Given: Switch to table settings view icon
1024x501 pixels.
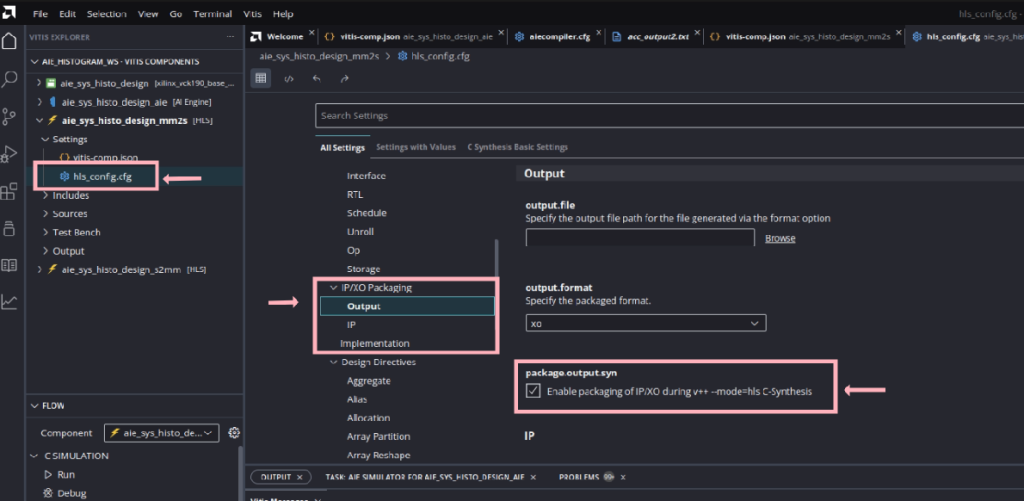Looking at the screenshot, I should click(x=261, y=78).
